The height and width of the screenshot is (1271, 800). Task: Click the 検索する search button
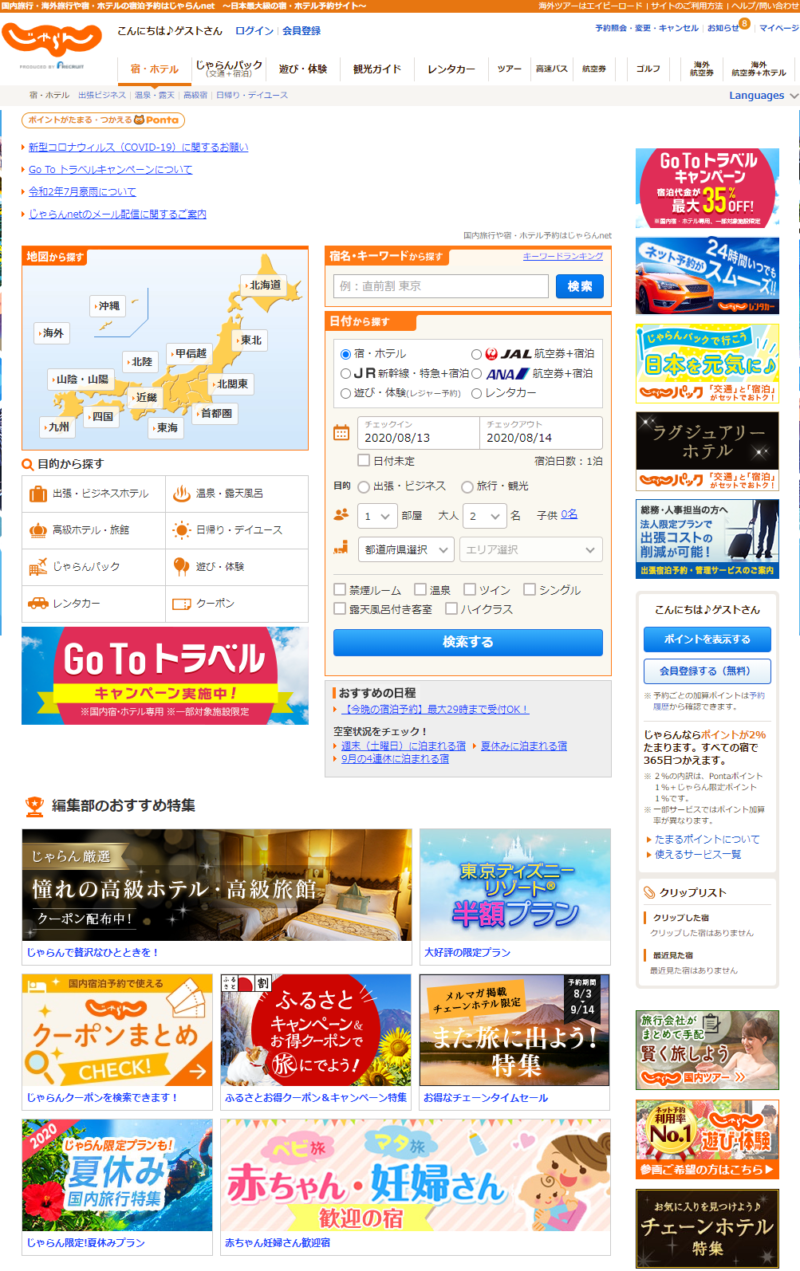click(468, 642)
